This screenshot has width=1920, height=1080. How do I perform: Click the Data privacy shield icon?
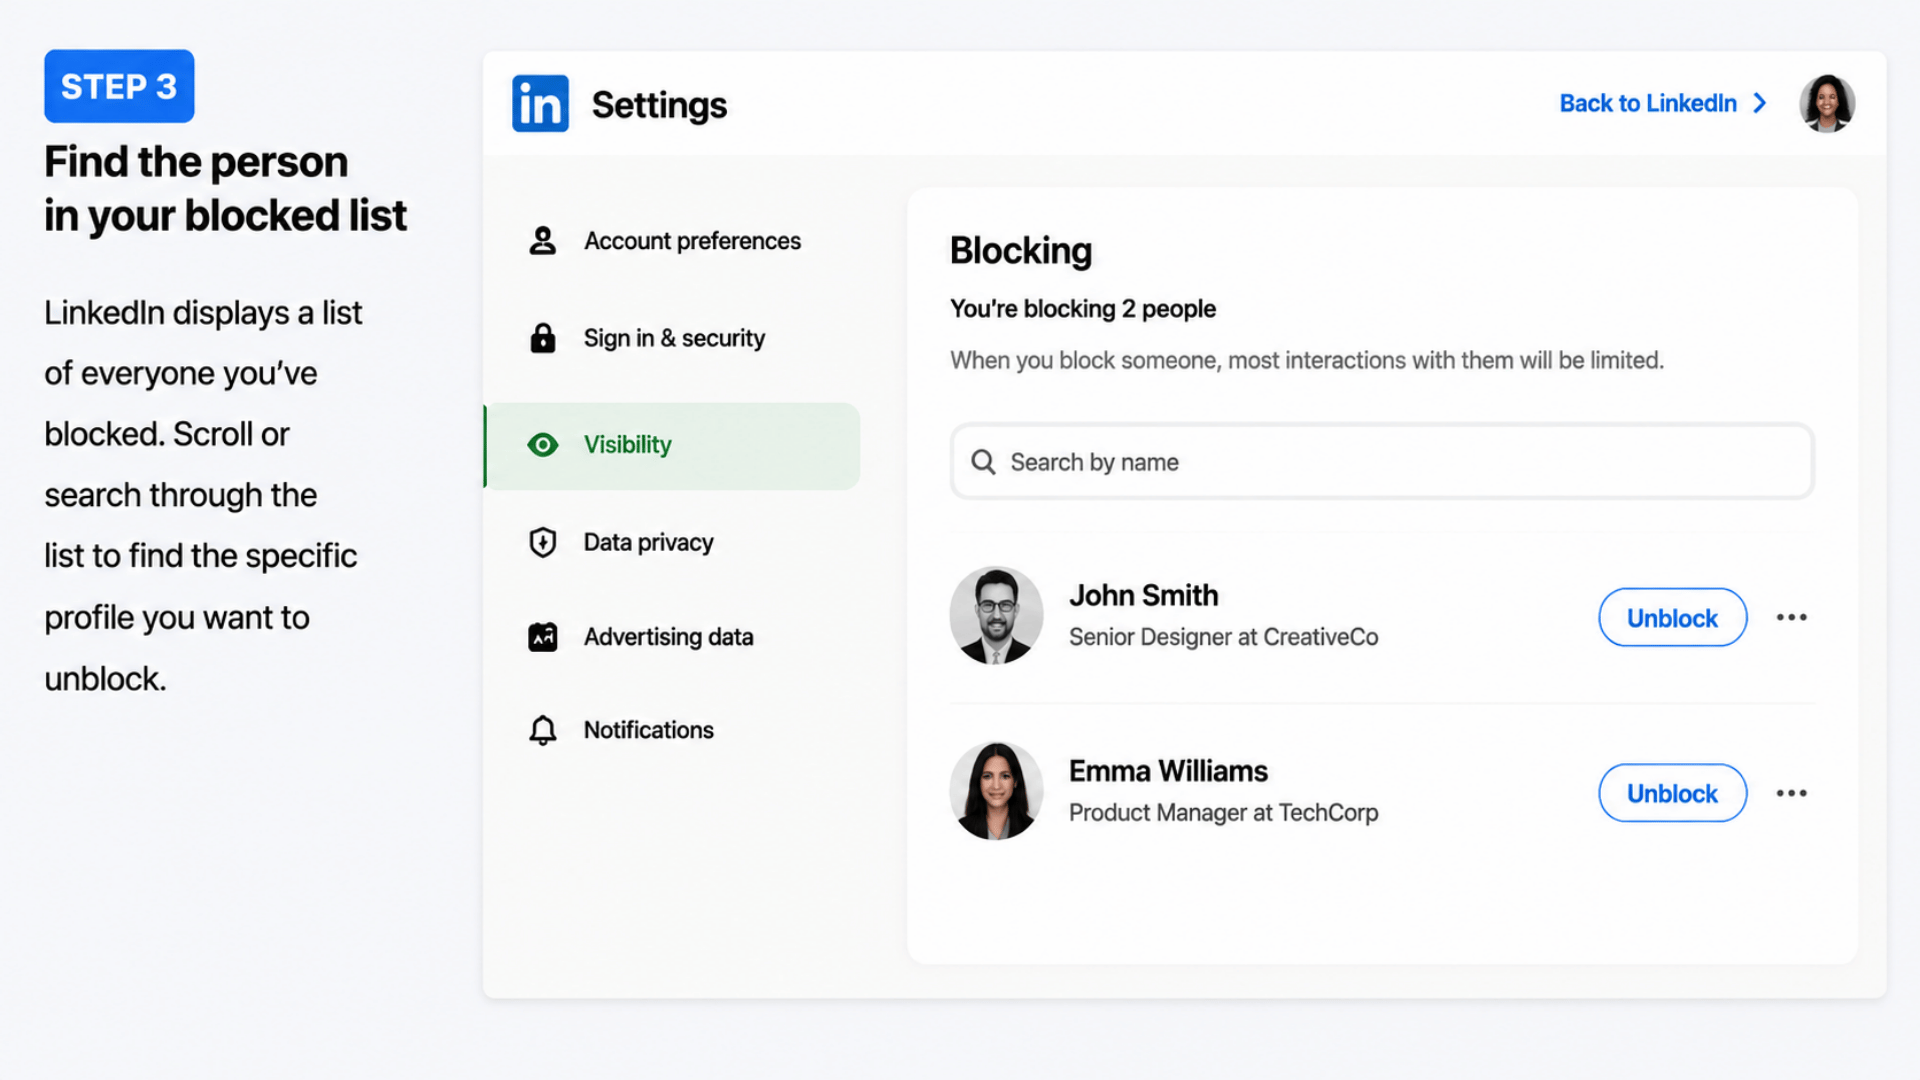point(542,542)
